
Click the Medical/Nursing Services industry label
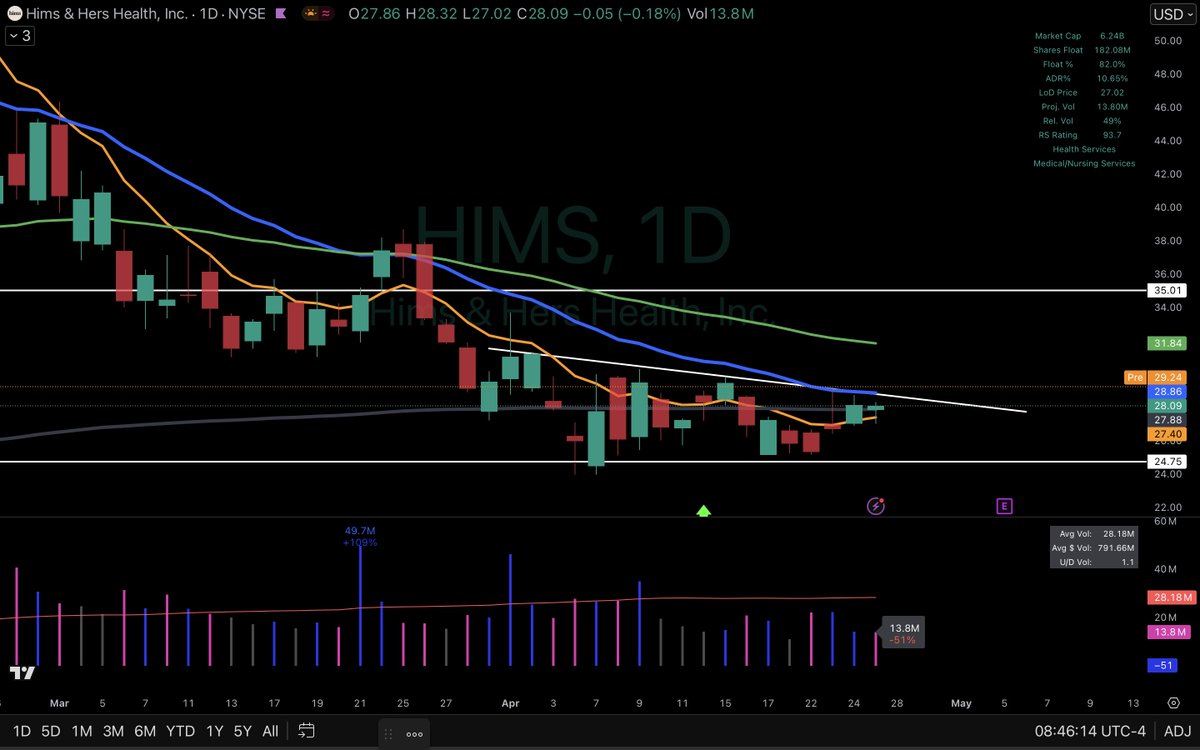1084,163
